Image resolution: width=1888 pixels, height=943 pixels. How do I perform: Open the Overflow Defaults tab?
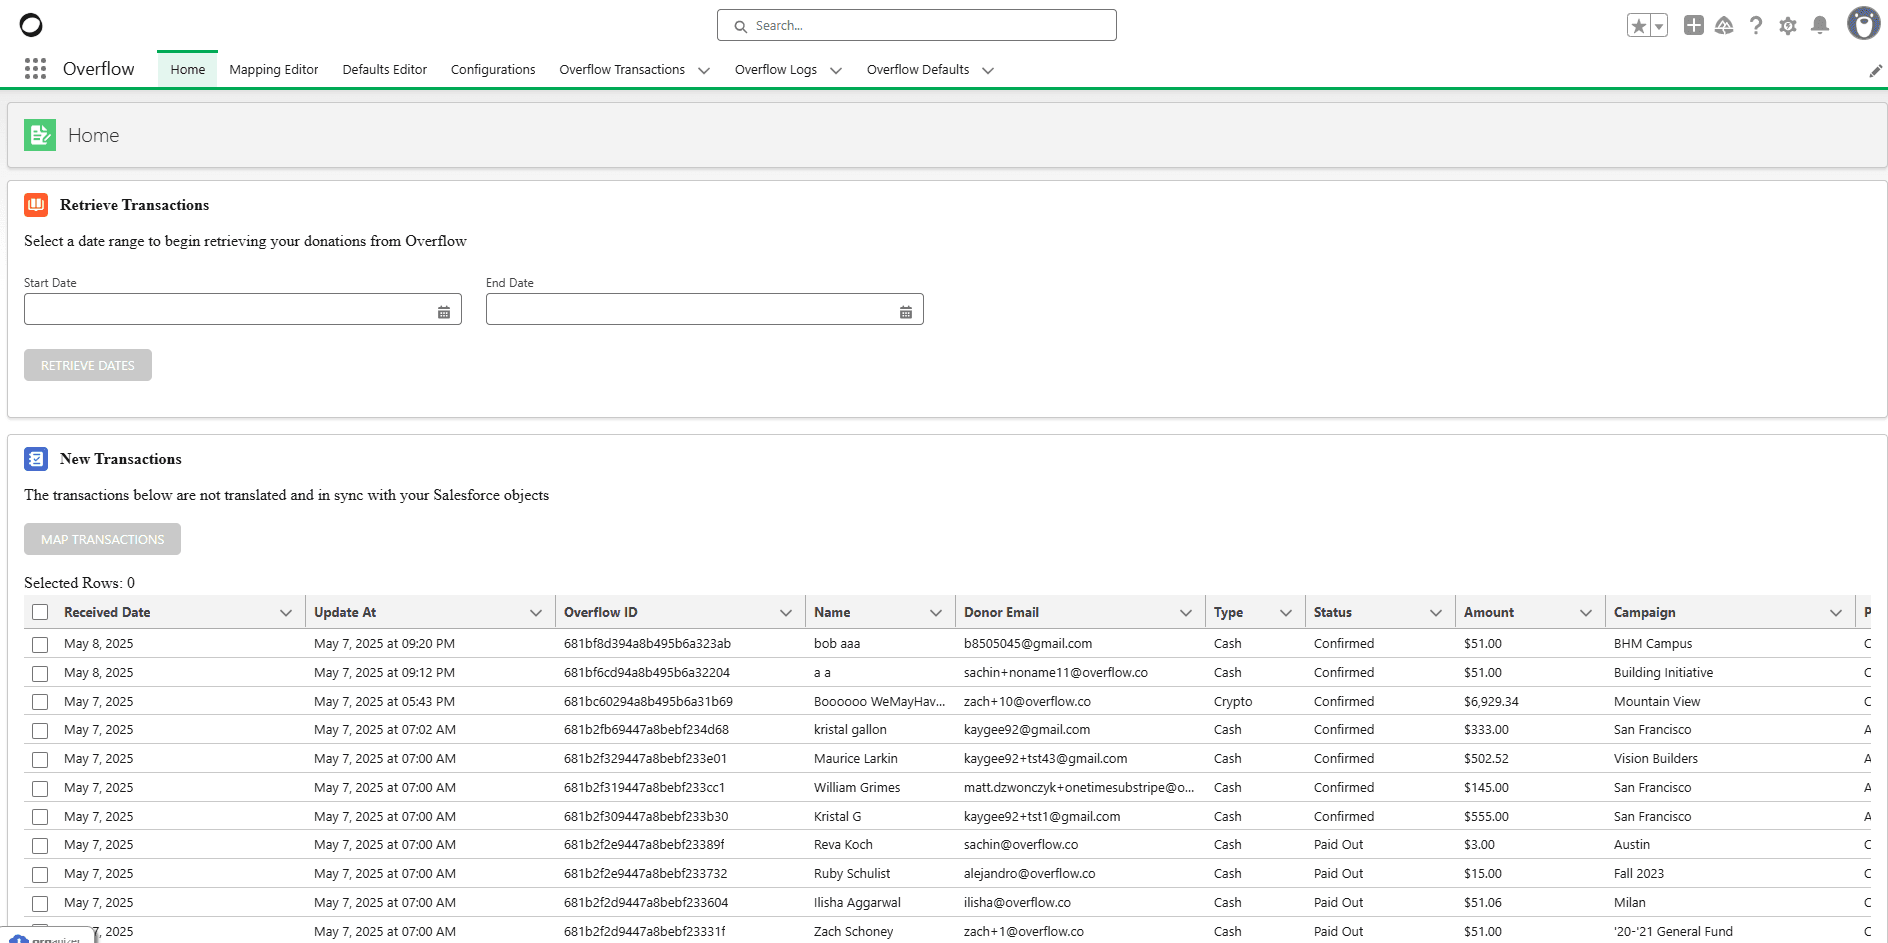(918, 69)
